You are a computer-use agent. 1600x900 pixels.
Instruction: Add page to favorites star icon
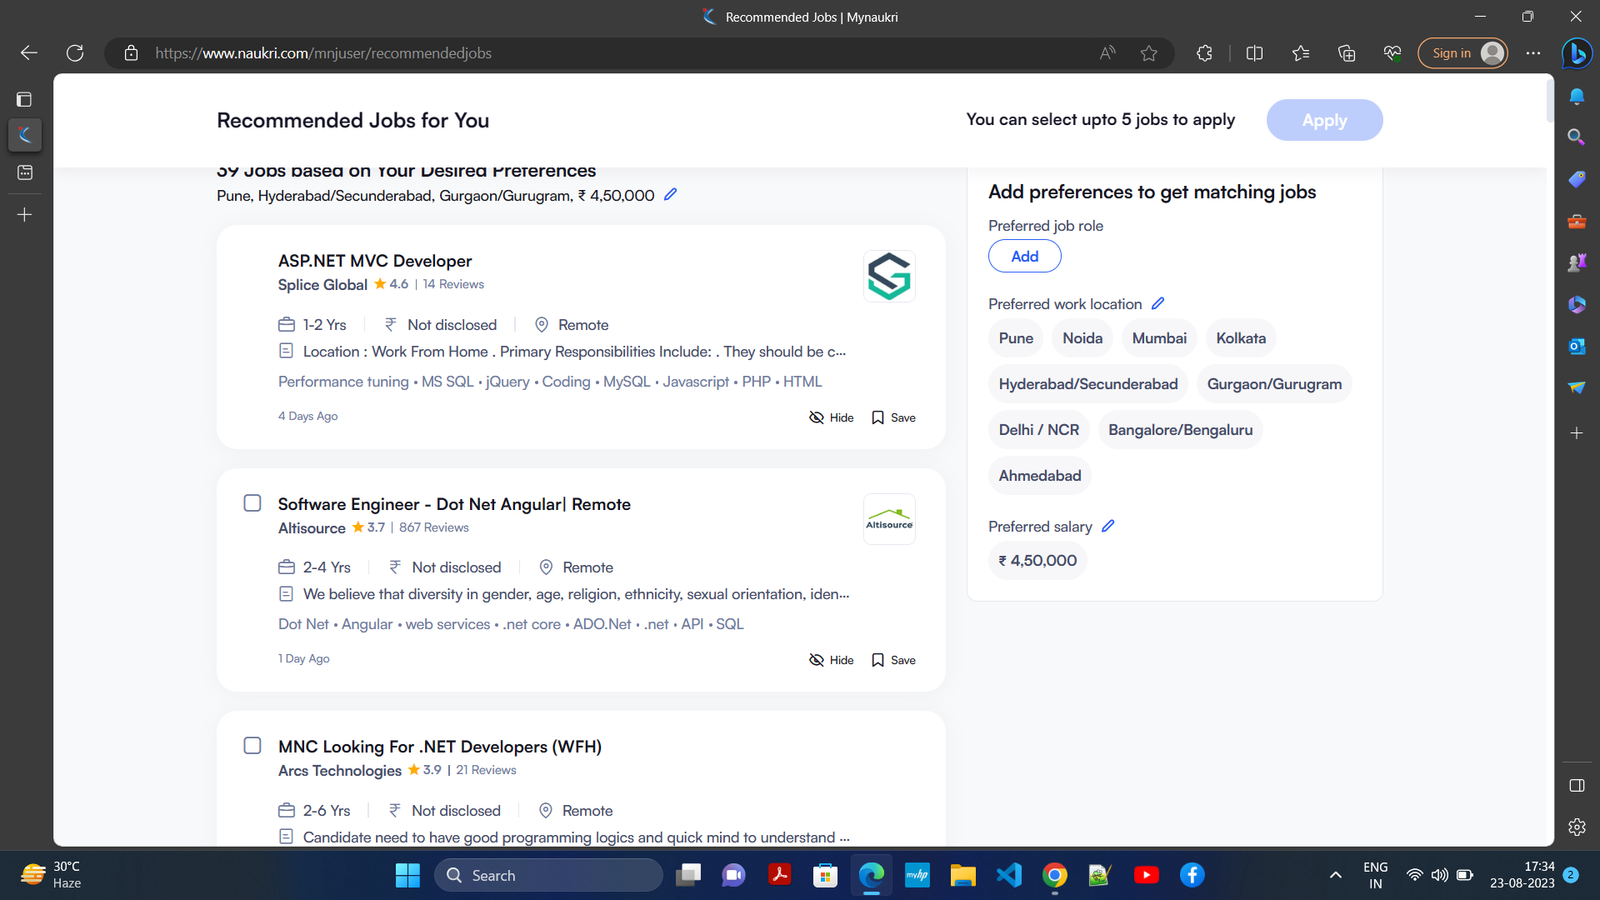pyautogui.click(x=1149, y=53)
